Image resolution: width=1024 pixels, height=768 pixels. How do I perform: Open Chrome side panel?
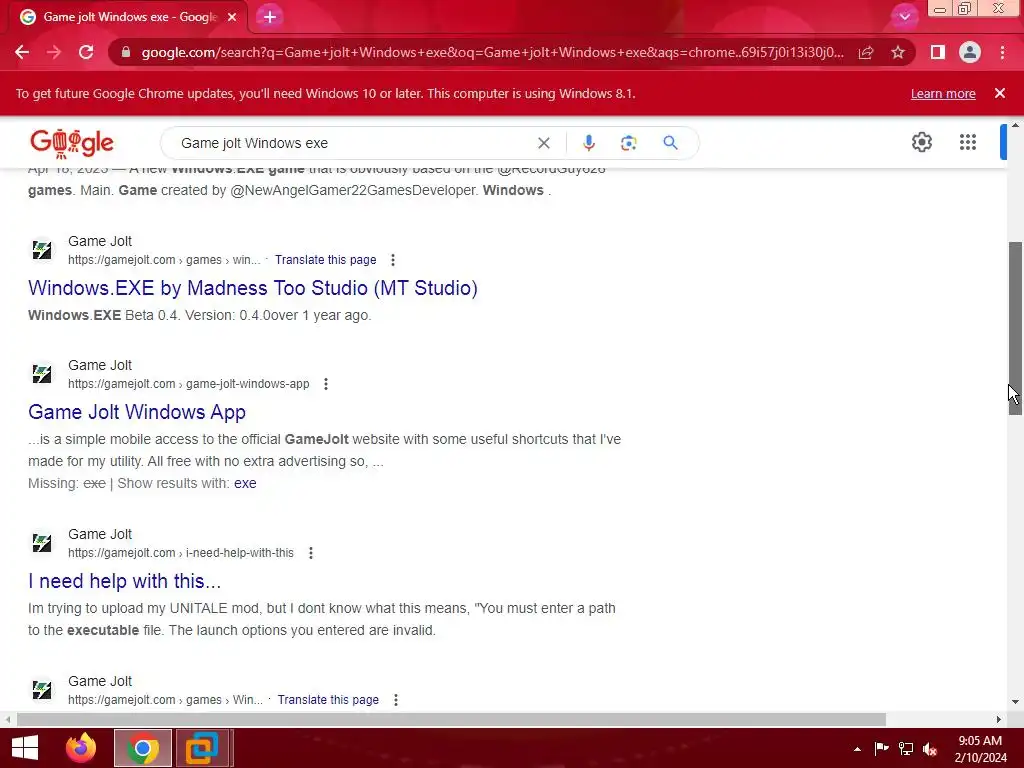pyautogui.click(x=938, y=52)
